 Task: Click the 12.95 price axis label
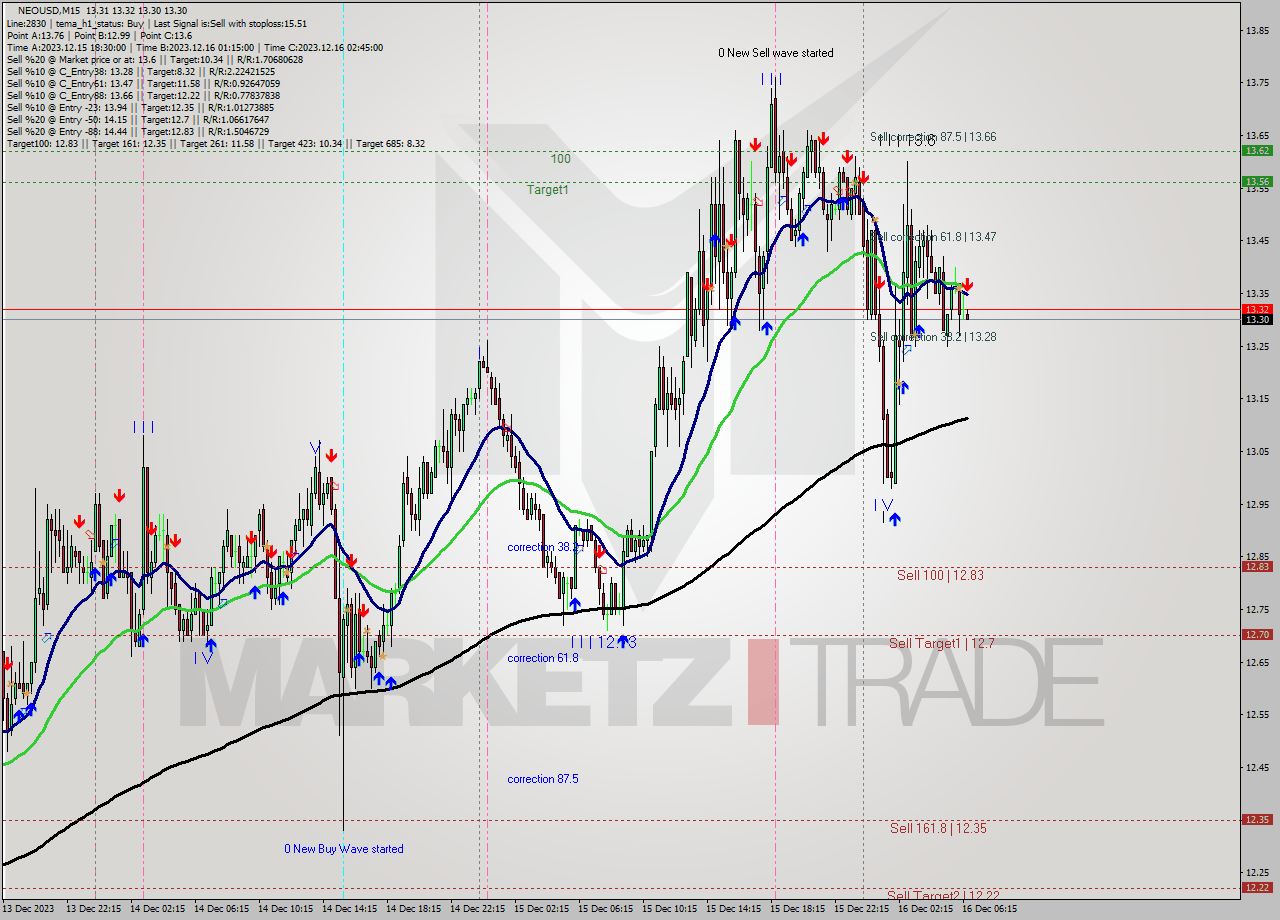click(x=1257, y=504)
